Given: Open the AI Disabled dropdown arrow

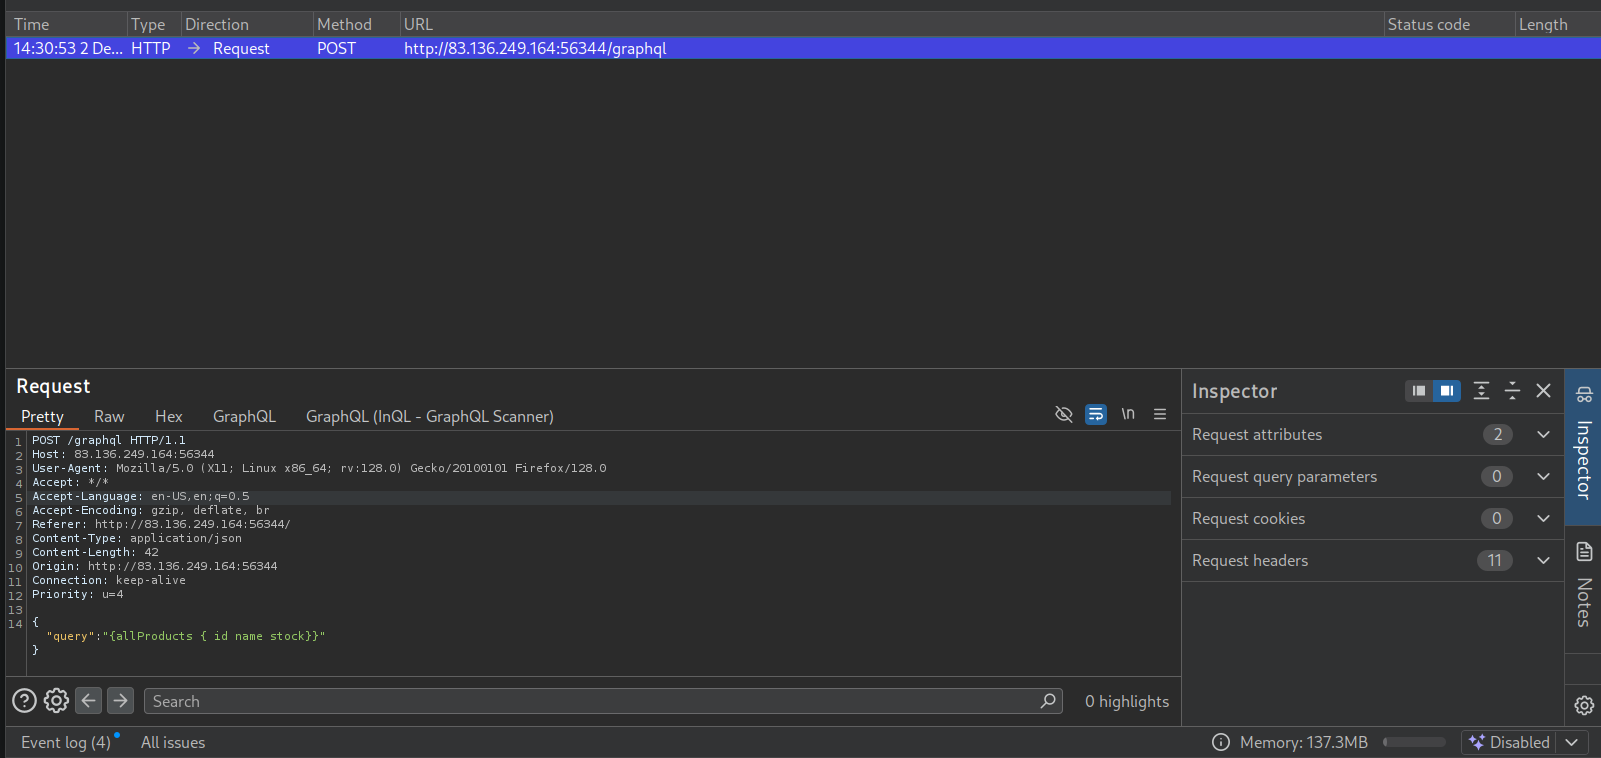Looking at the screenshot, I should pyautogui.click(x=1572, y=742).
